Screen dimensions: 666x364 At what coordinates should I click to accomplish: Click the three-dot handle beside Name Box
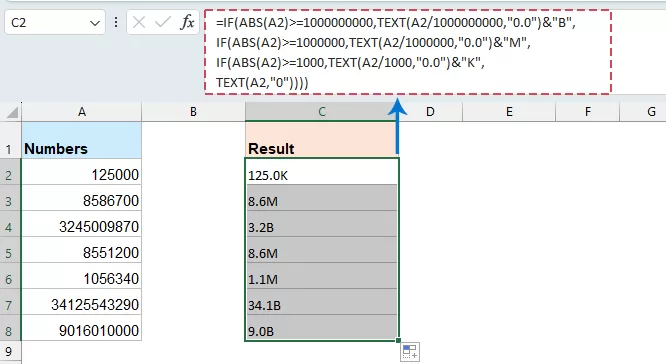pyautogui.click(x=116, y=22)
